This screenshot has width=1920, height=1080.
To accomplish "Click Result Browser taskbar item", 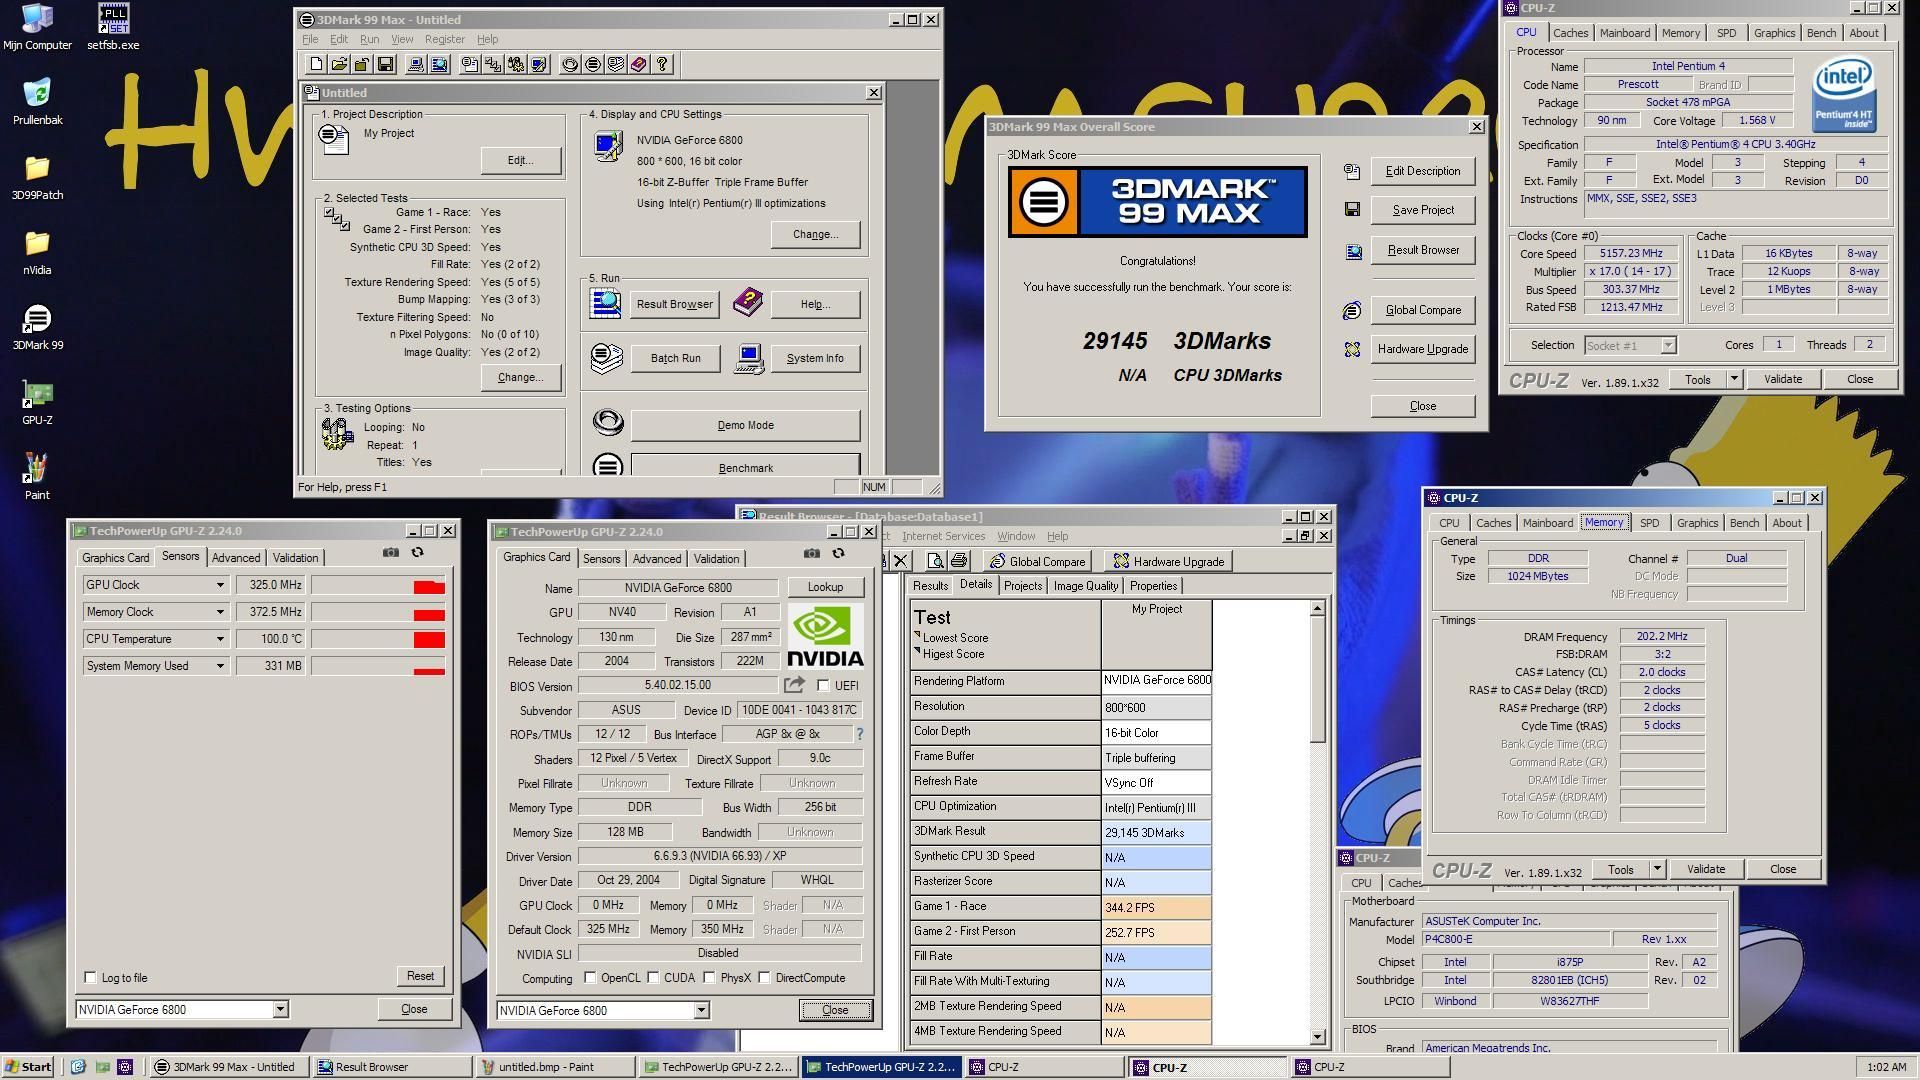I will pos(391,1067).
